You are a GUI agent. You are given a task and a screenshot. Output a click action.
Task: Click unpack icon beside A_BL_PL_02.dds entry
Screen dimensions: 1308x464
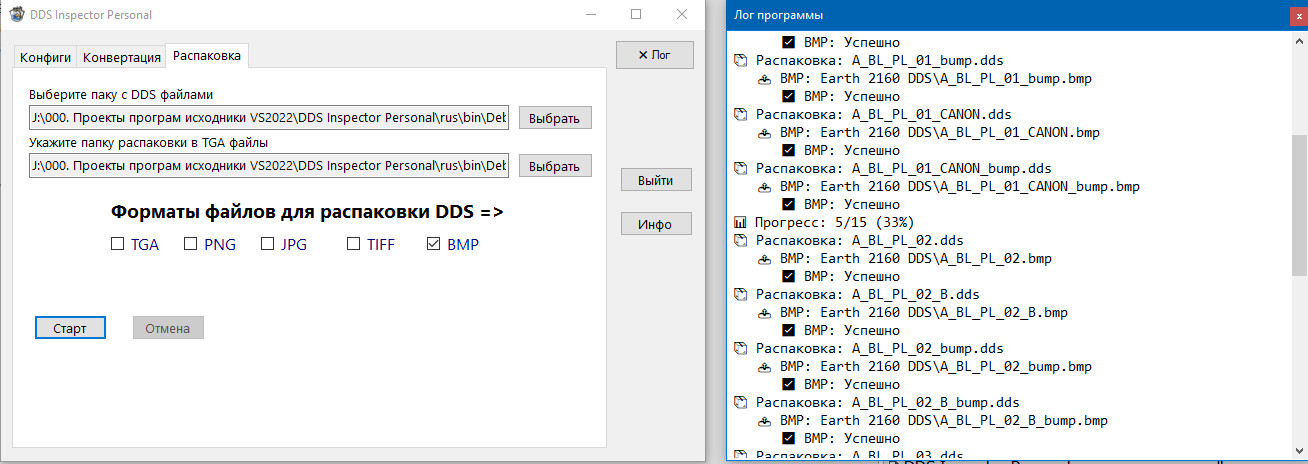[740, 240]
